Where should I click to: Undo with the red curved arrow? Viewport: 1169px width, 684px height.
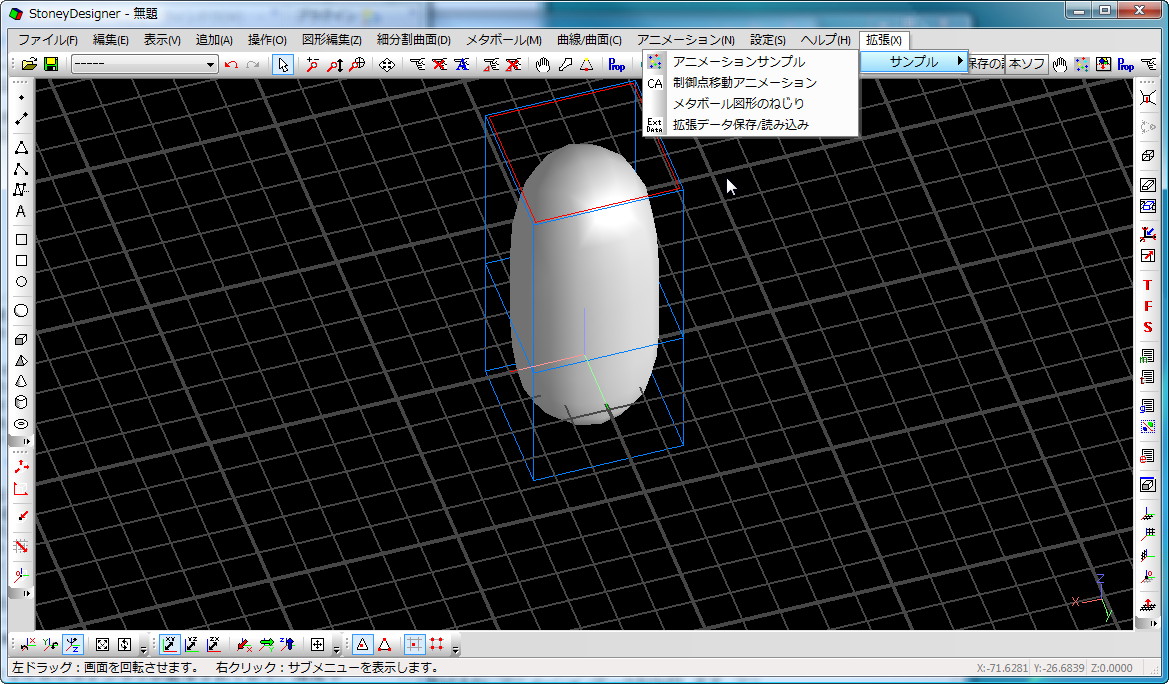231,65
